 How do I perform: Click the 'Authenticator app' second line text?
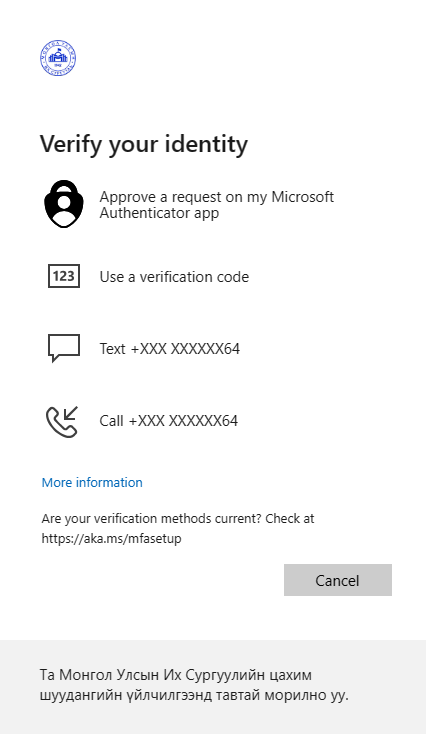pos(159,213)
